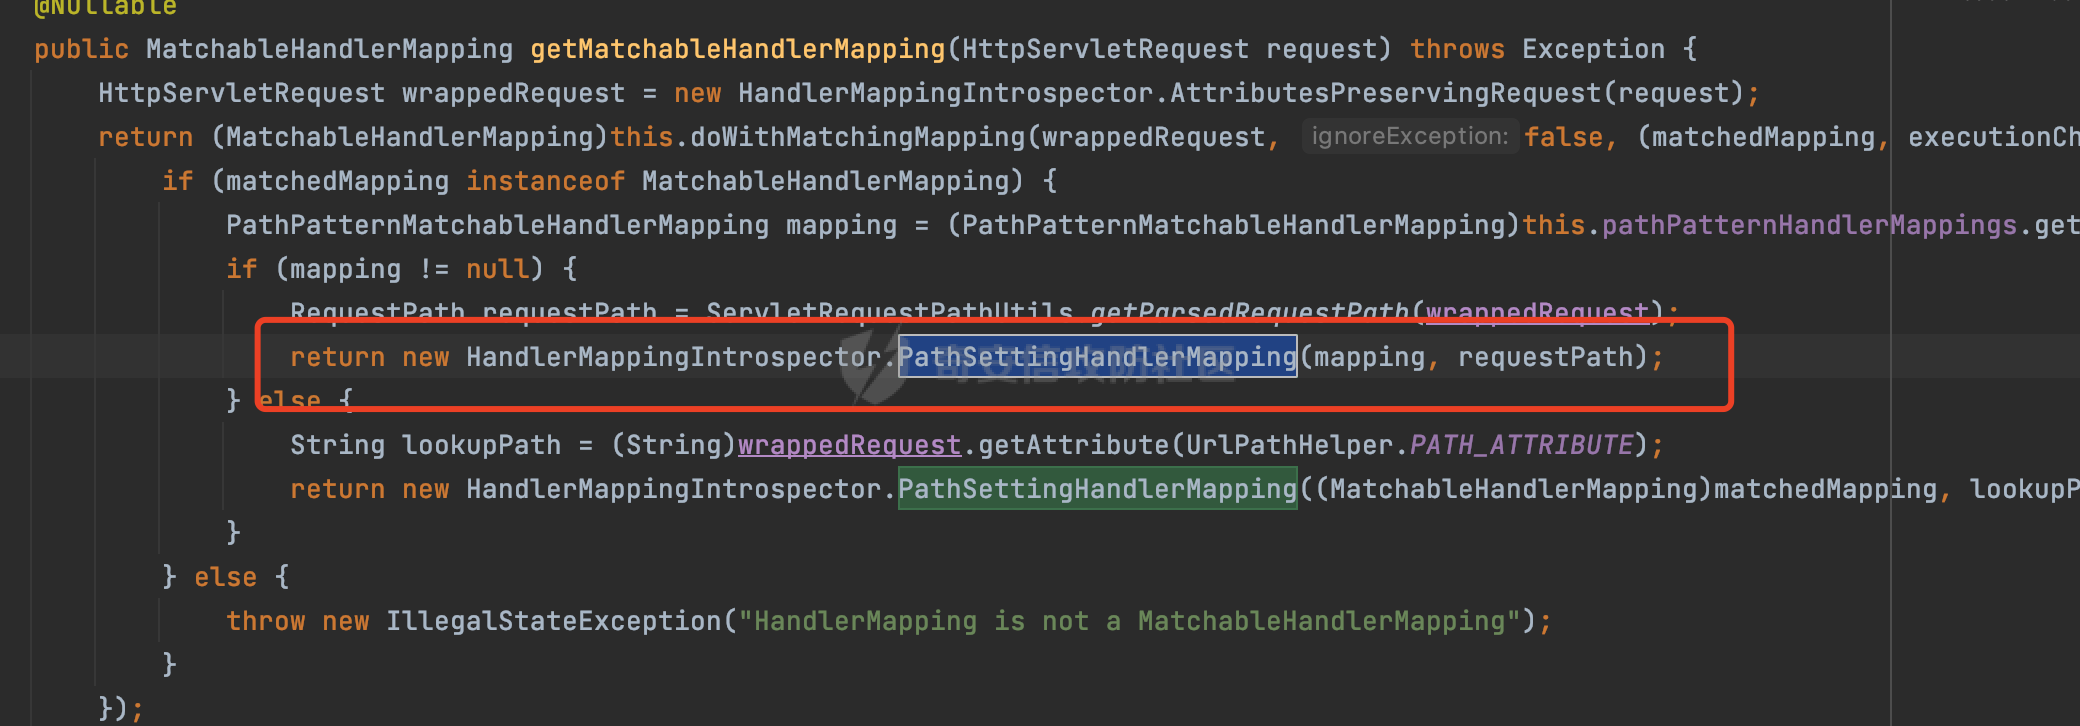Click the lookupPath variable declaration

[481, 445]
